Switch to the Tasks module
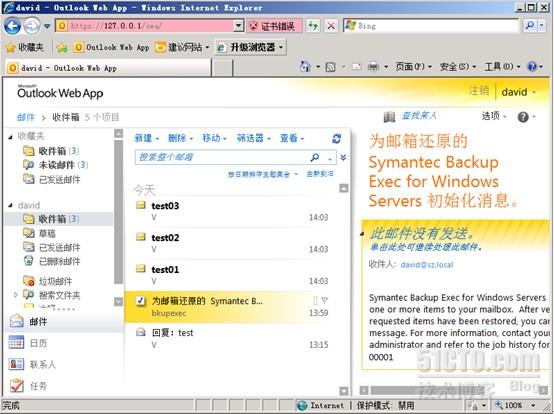This screenshot has height=414, width=554. tap(64, 386)
